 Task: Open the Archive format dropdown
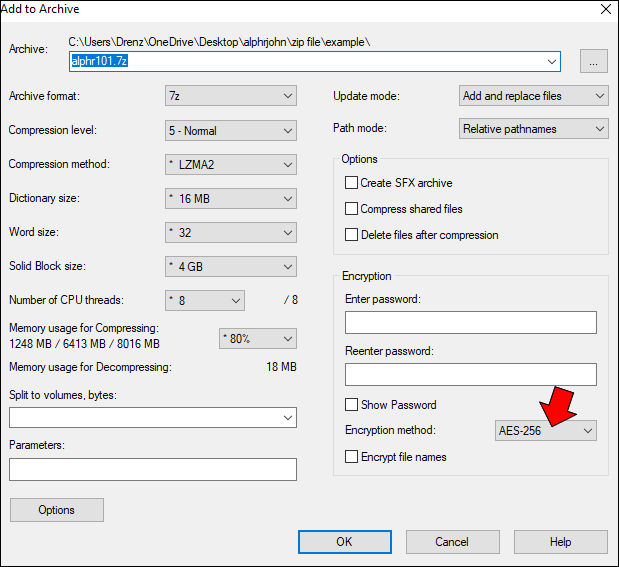231,96
